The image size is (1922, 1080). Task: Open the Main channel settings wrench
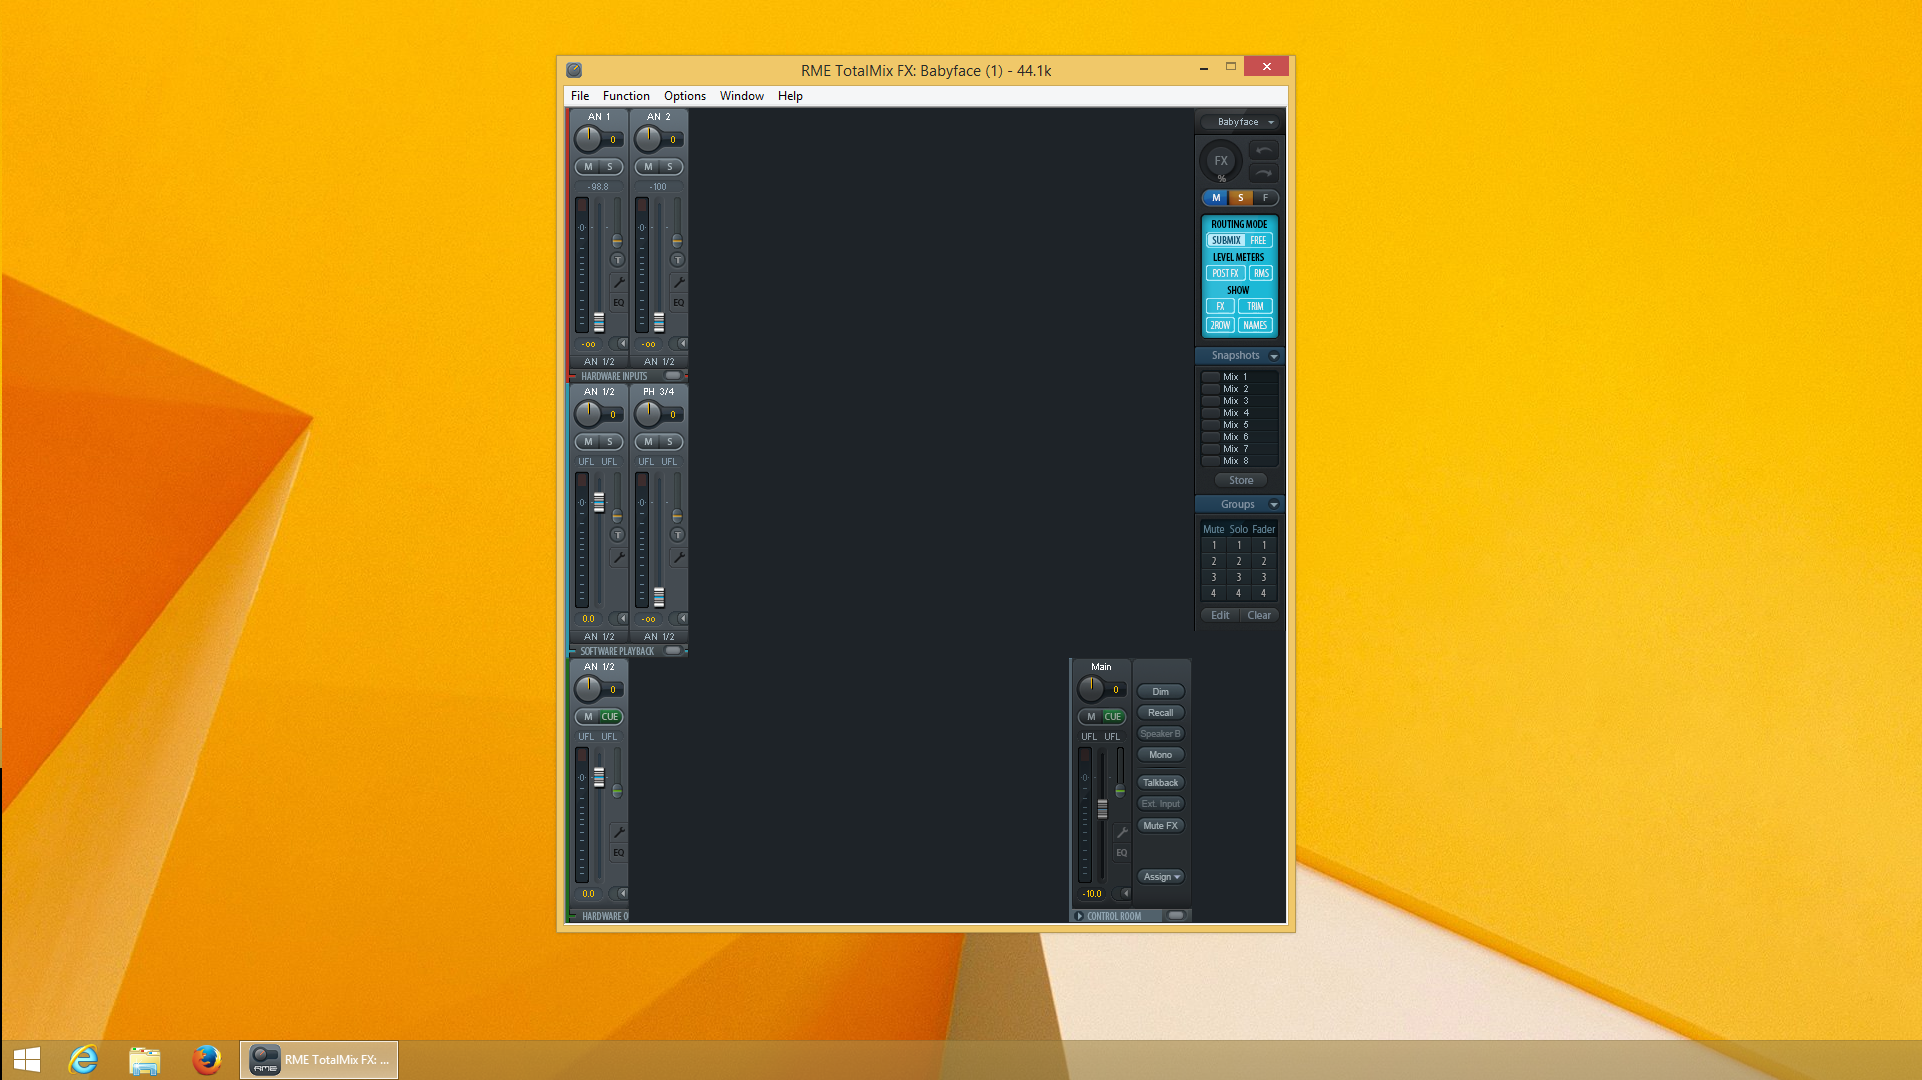[x=1122, y=832]
